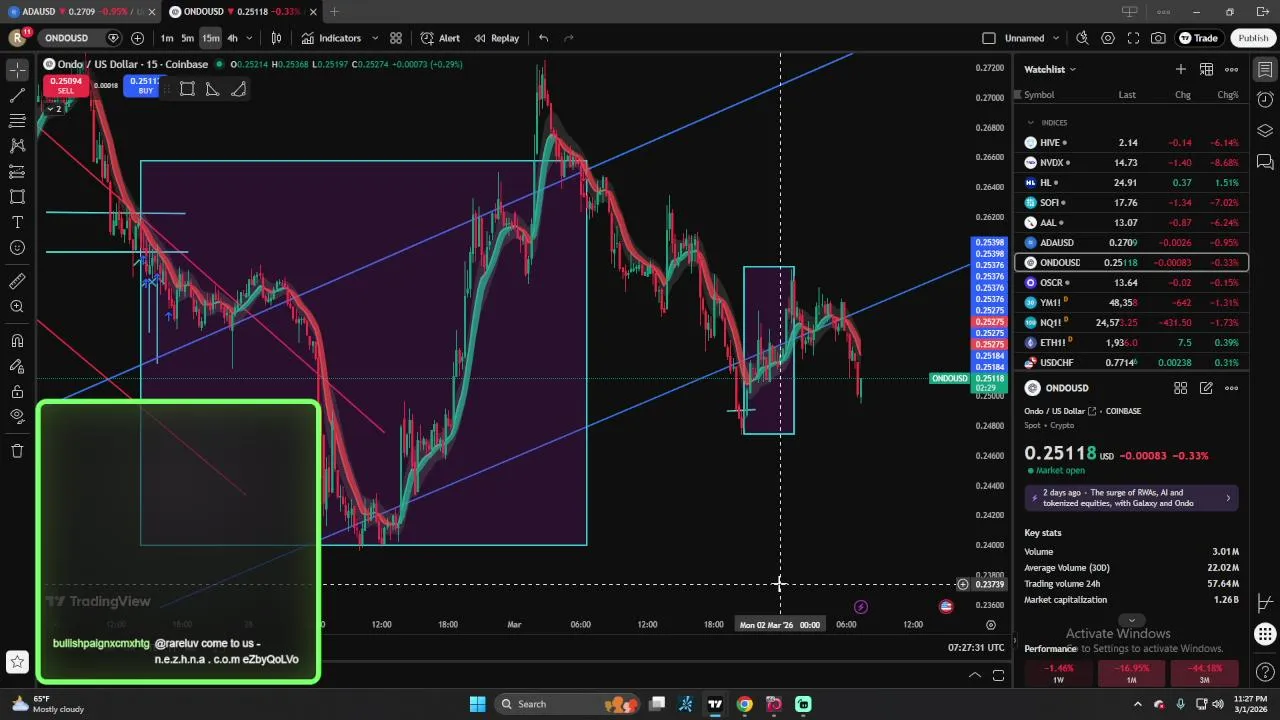Screen dimensions: 1280x720
Task: Activate the zoom in tool
Action: (17, 307)
